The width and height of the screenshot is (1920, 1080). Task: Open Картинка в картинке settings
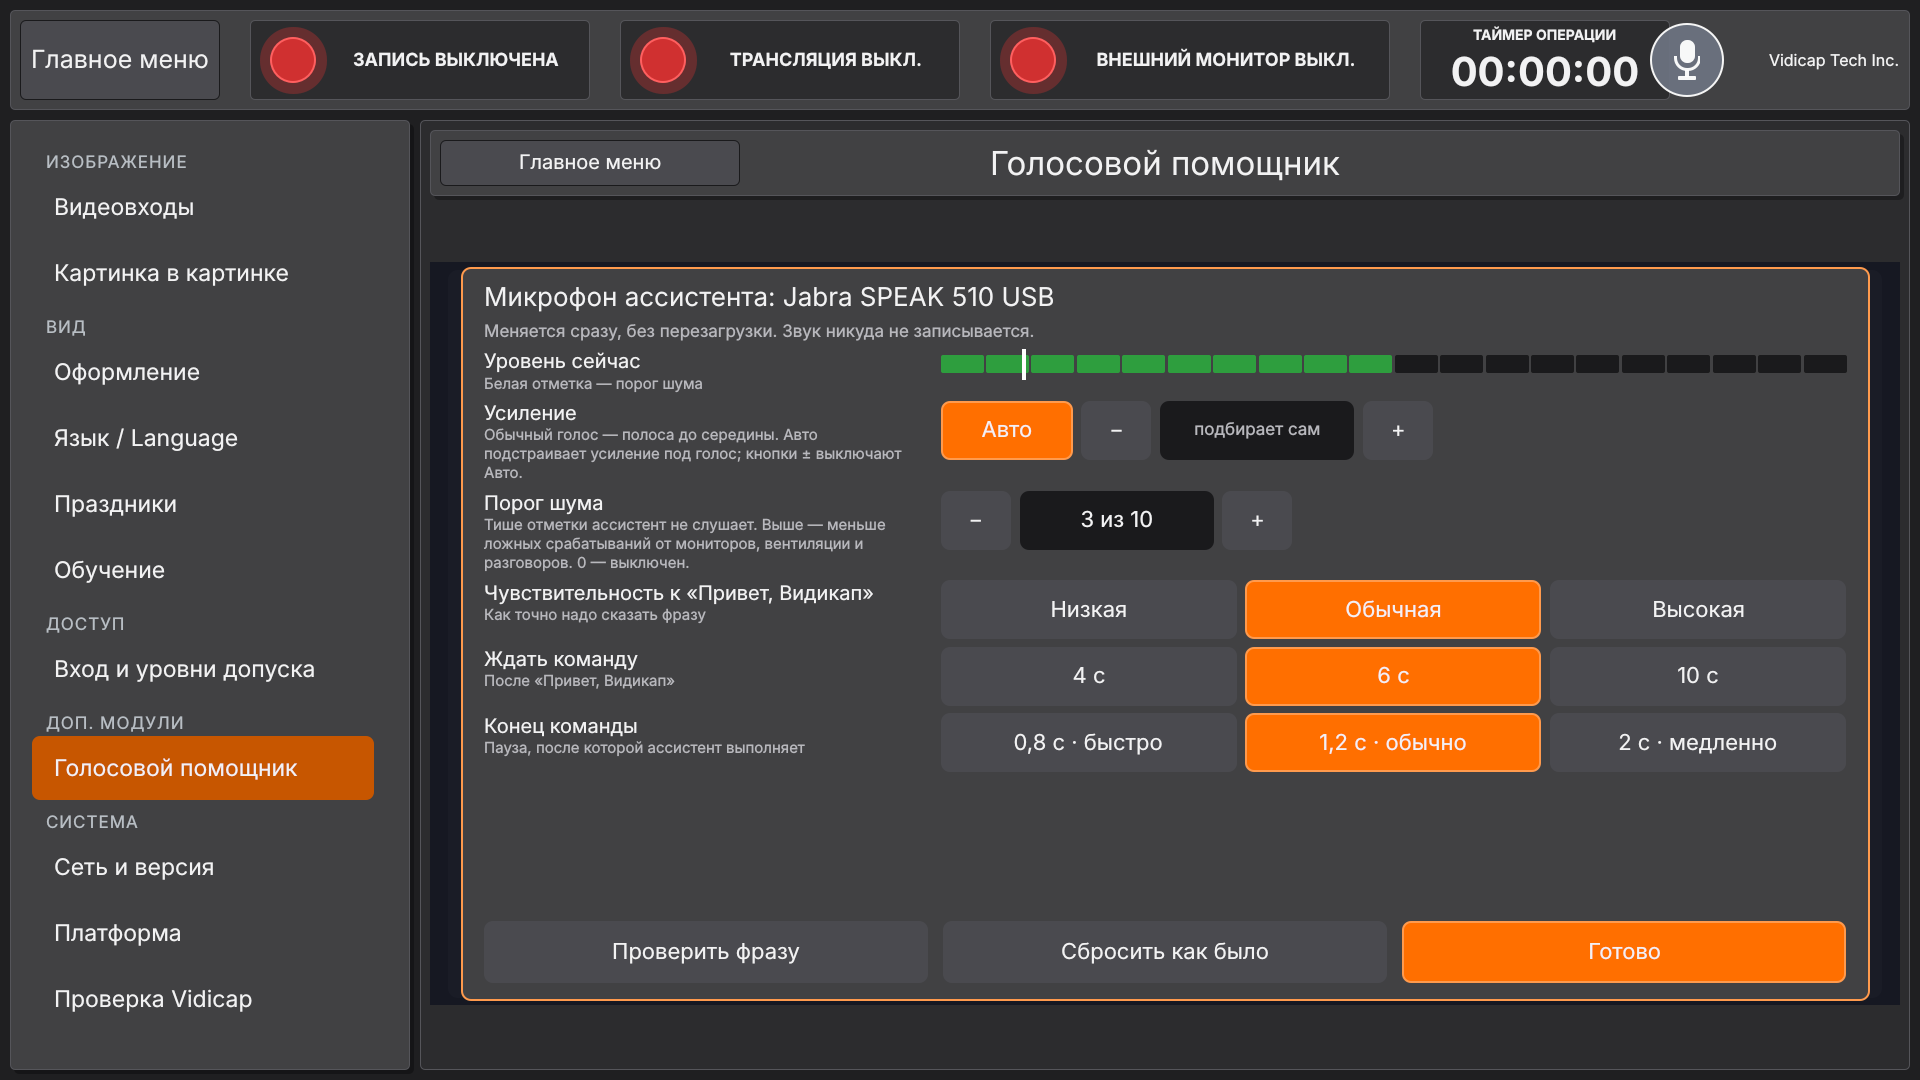(x=203, y=273)
